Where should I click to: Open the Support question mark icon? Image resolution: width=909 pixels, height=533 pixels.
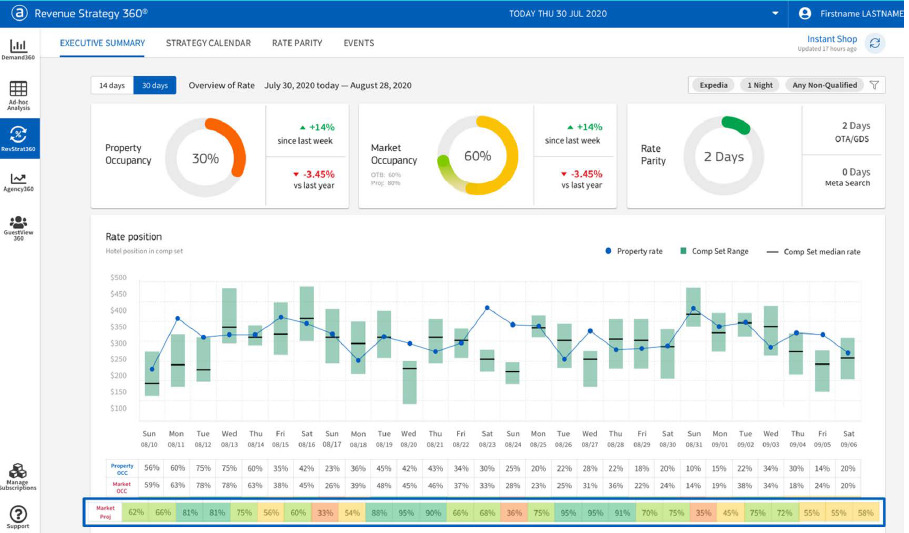18,516
